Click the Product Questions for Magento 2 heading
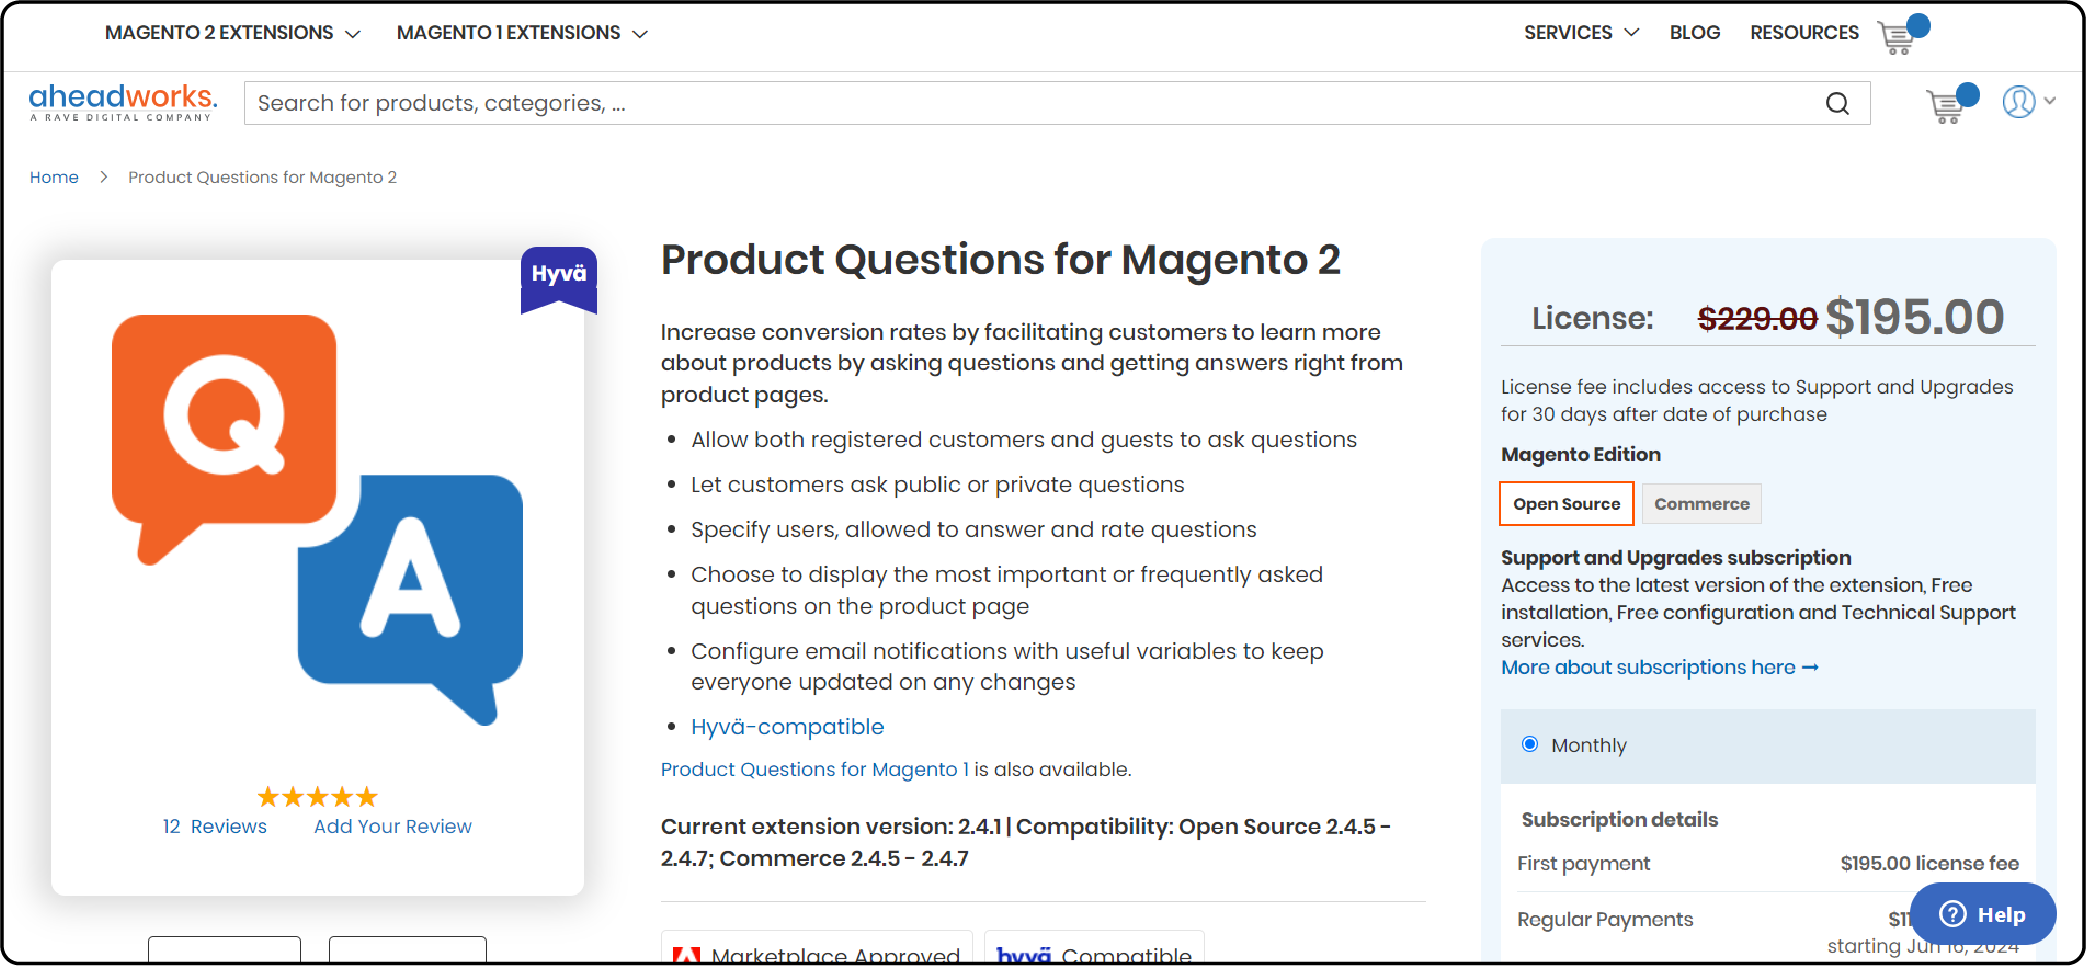This screenshot has height=966, width=2086. coord(1000,260)
